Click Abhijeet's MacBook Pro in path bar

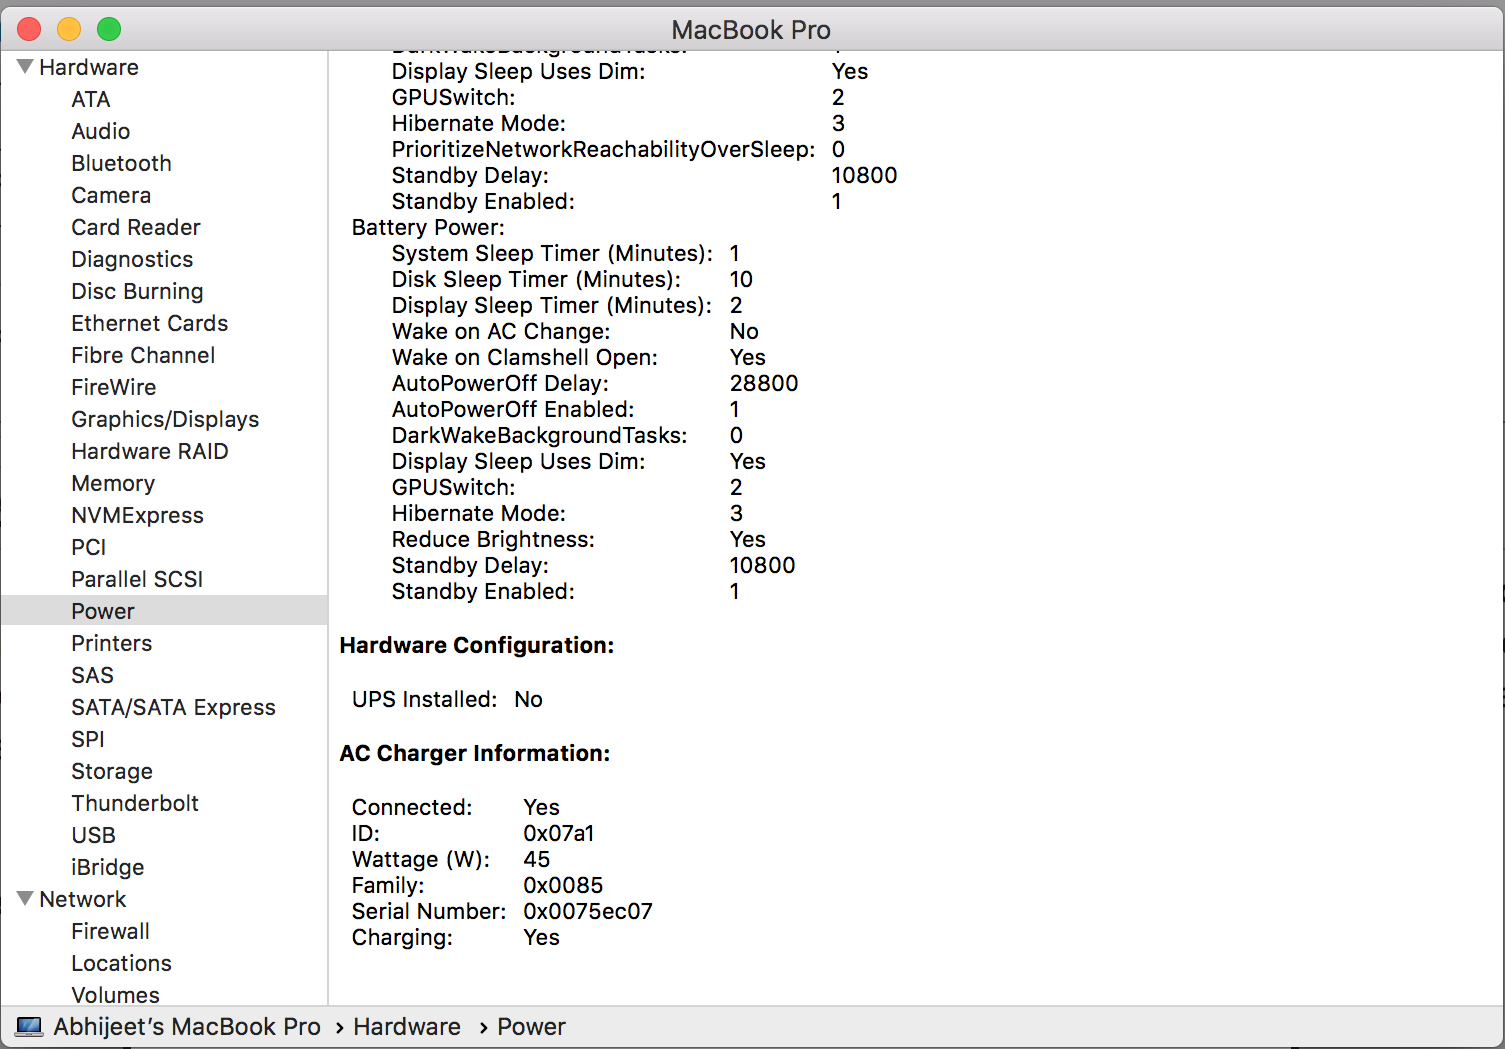pyautogui.click(x=187, y=1027)
